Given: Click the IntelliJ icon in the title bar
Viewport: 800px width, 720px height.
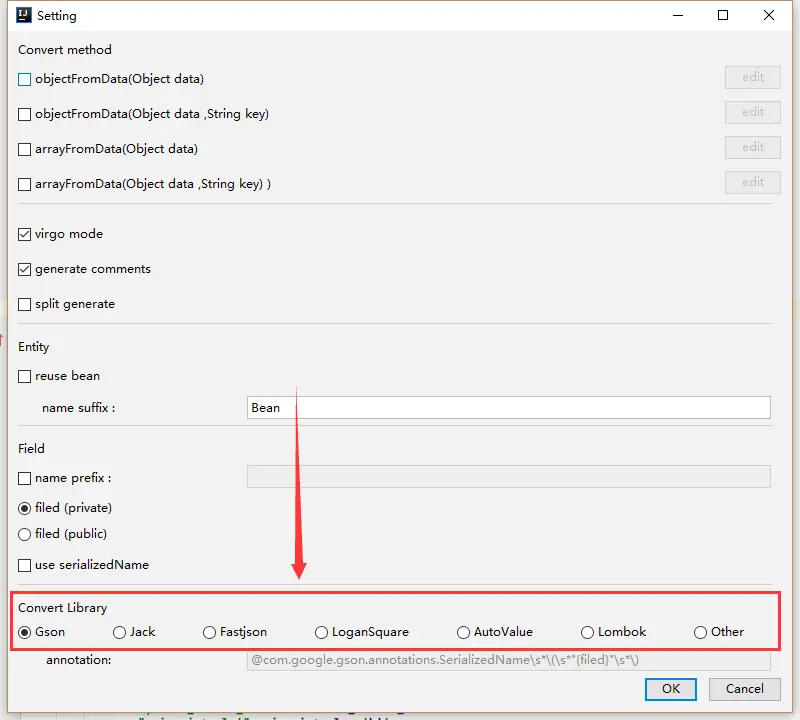Looking at the screenshot, I should tap(23, 15).
